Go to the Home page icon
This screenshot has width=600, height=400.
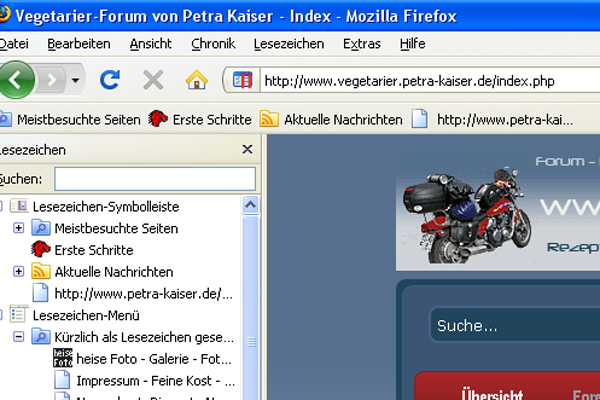pyautogui.click(x=197, y=80)
